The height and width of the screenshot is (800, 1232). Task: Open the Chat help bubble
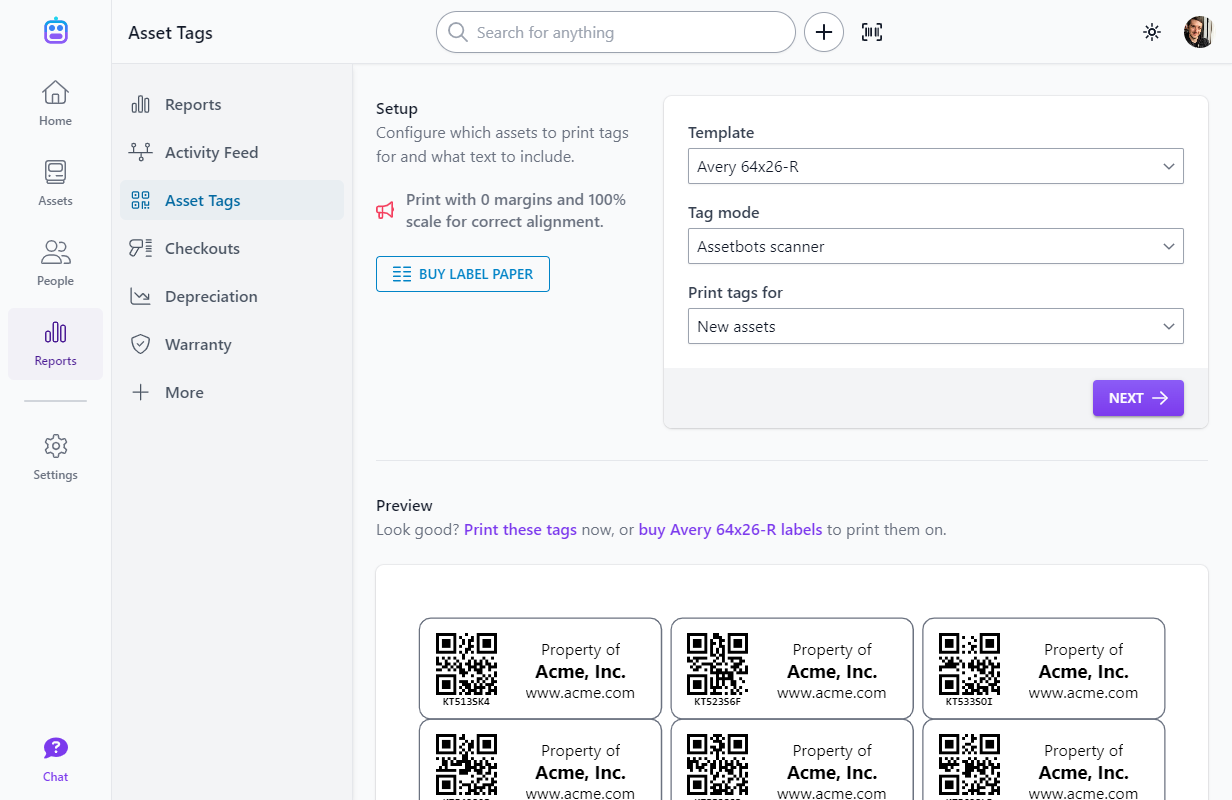[55, 759]
